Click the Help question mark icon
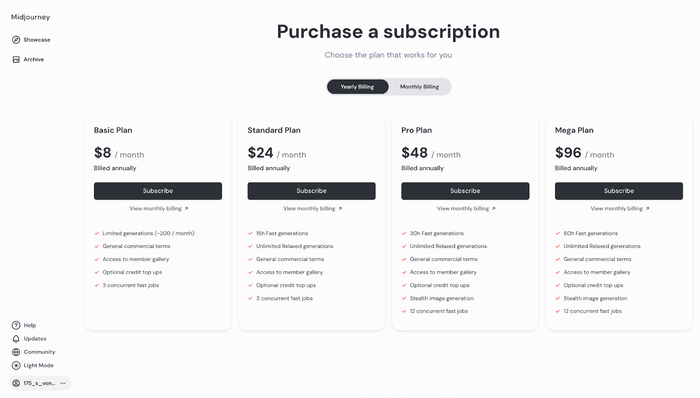 tap(16, 325)
